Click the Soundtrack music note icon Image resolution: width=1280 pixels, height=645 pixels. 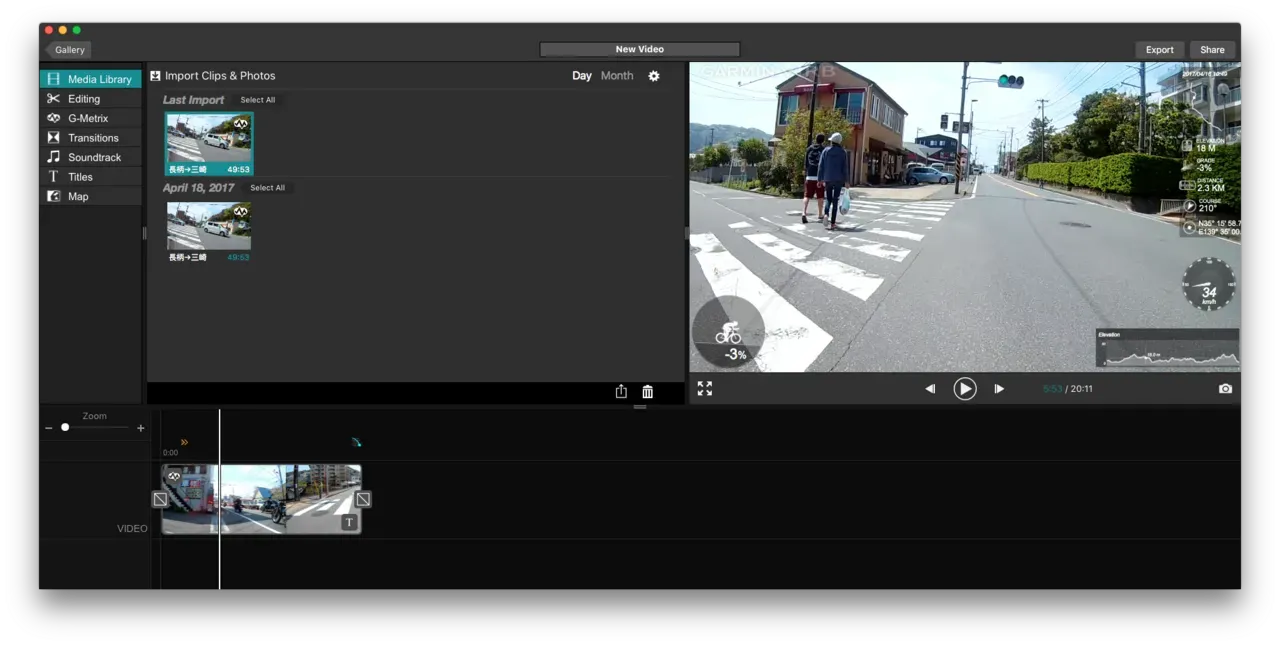(54, 157)
